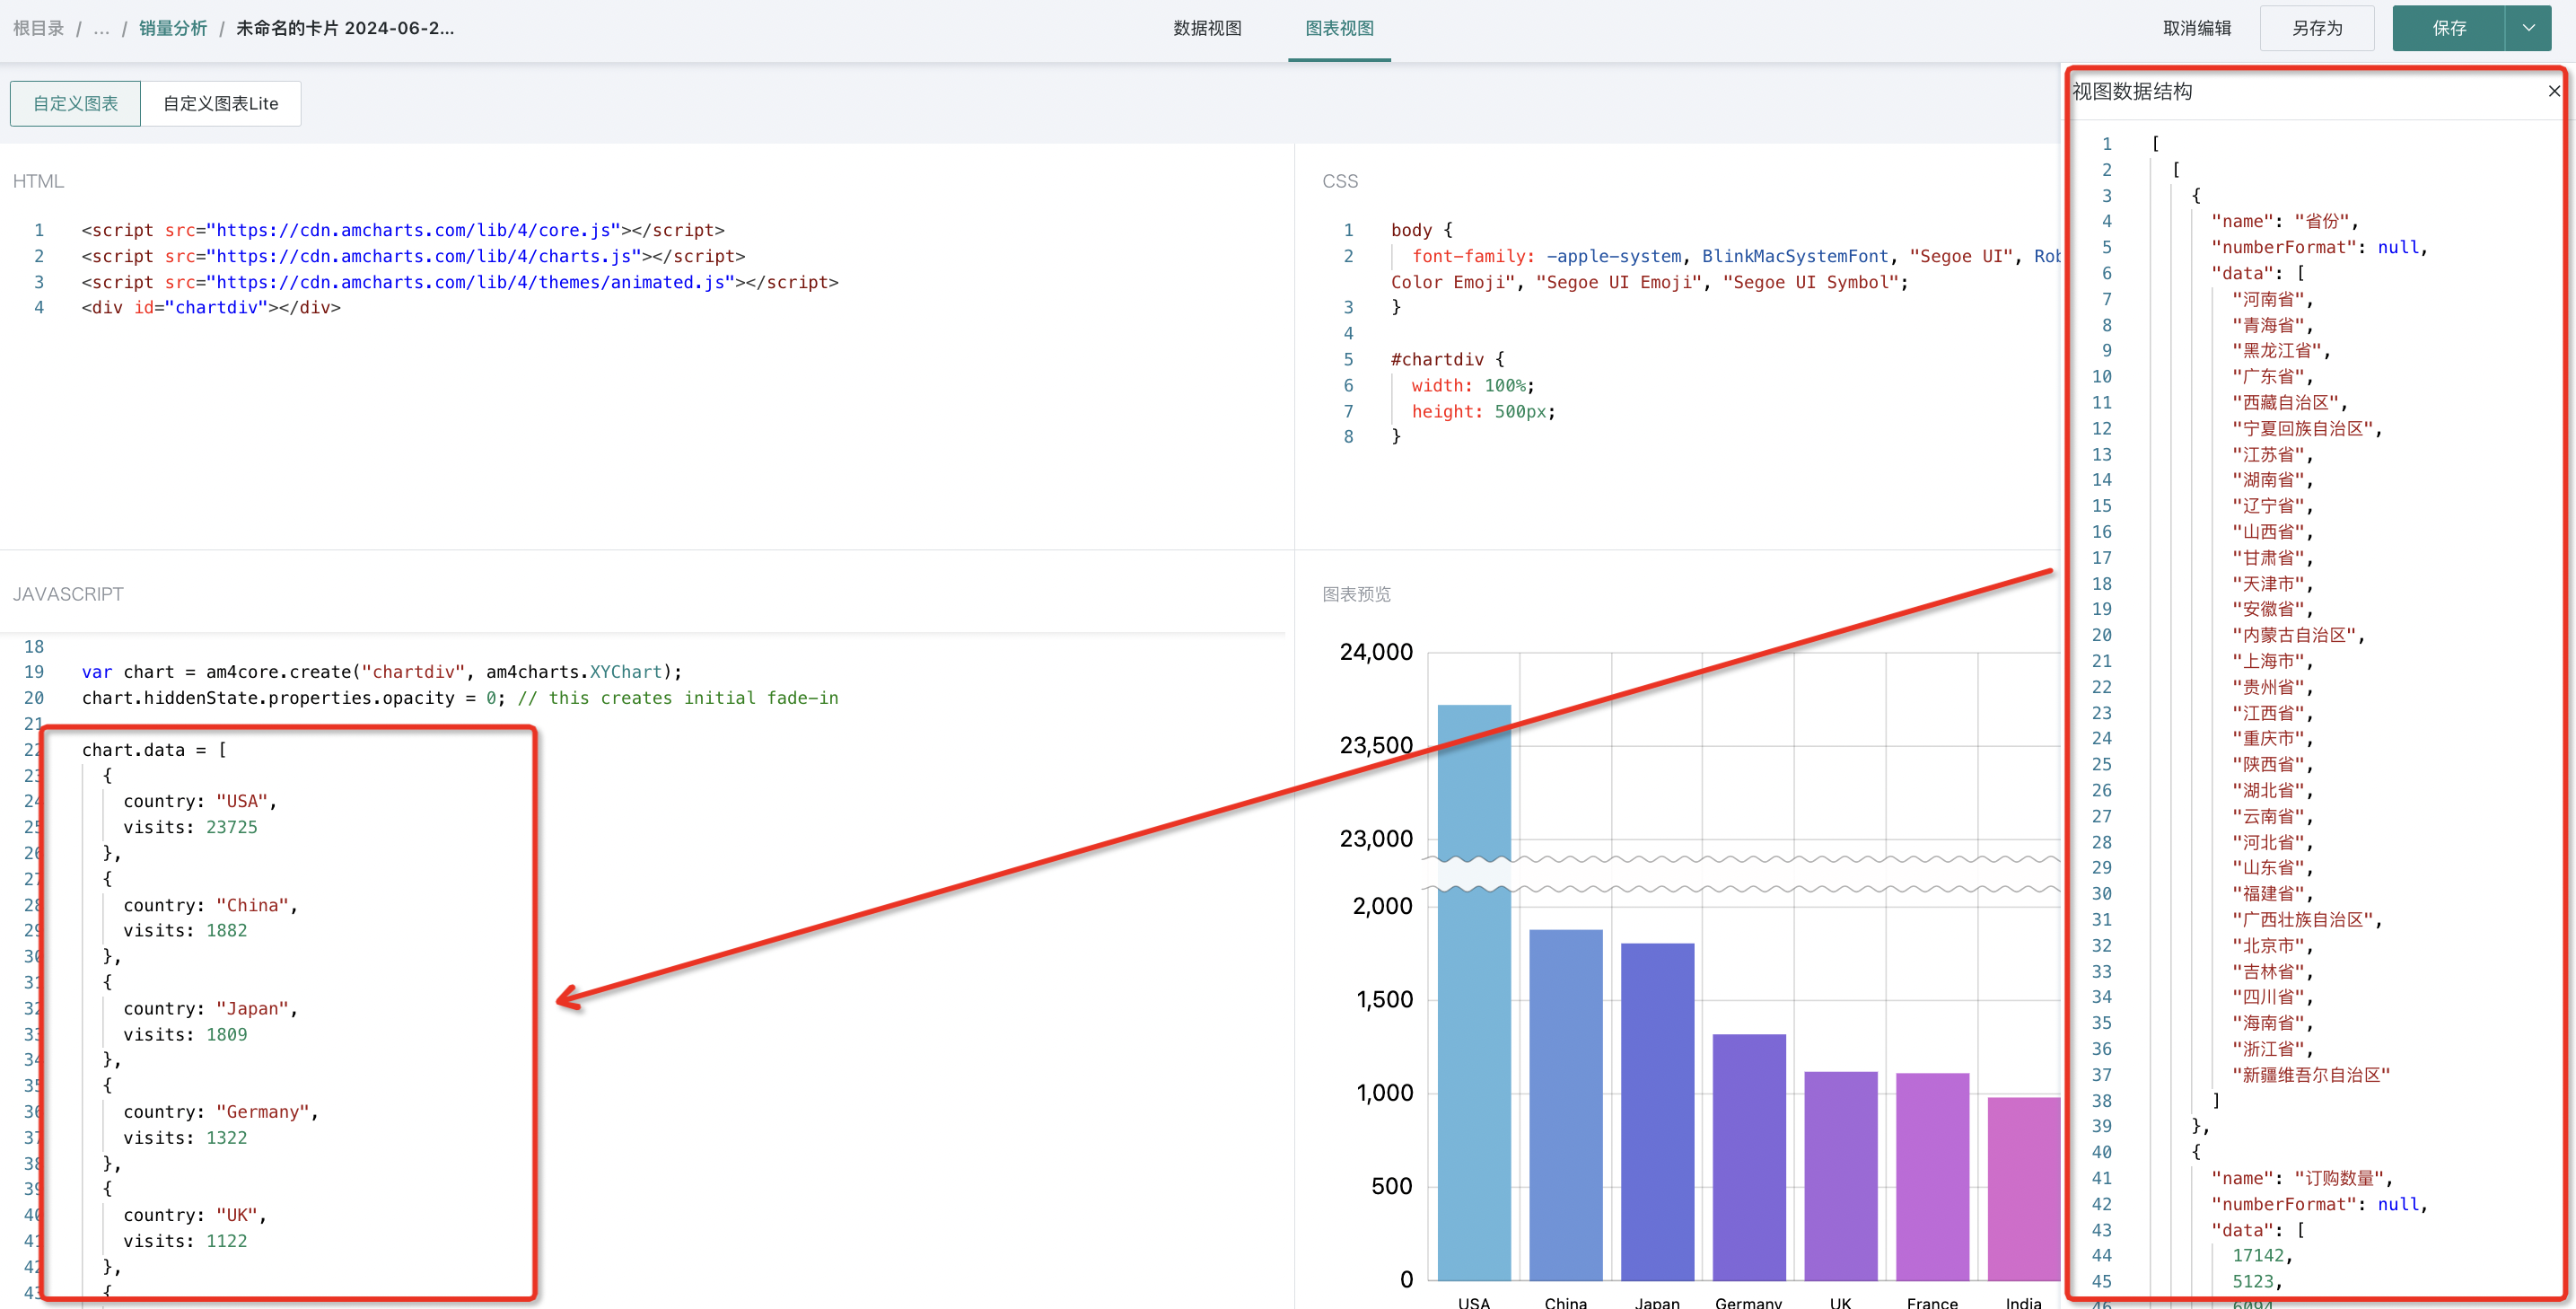Go to 根目录 breadcrumb
The width and height of the screenshot is (2576, 1309).
(38, 28)
